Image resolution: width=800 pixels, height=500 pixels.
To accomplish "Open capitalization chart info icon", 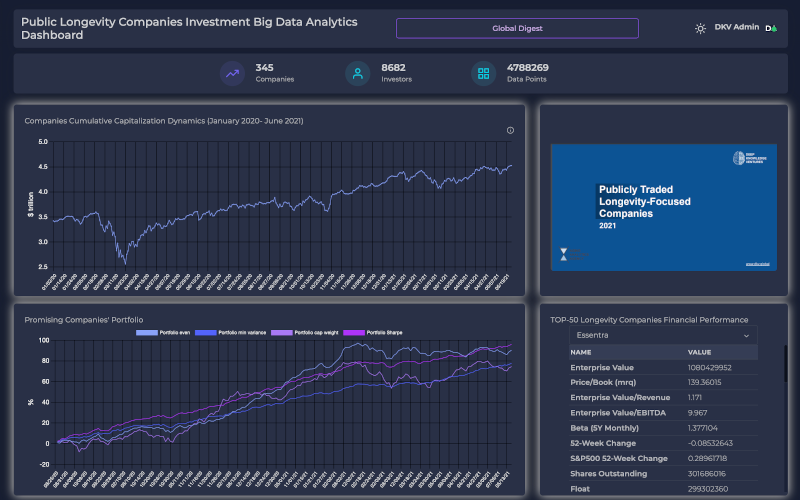I will pos(510,130).
